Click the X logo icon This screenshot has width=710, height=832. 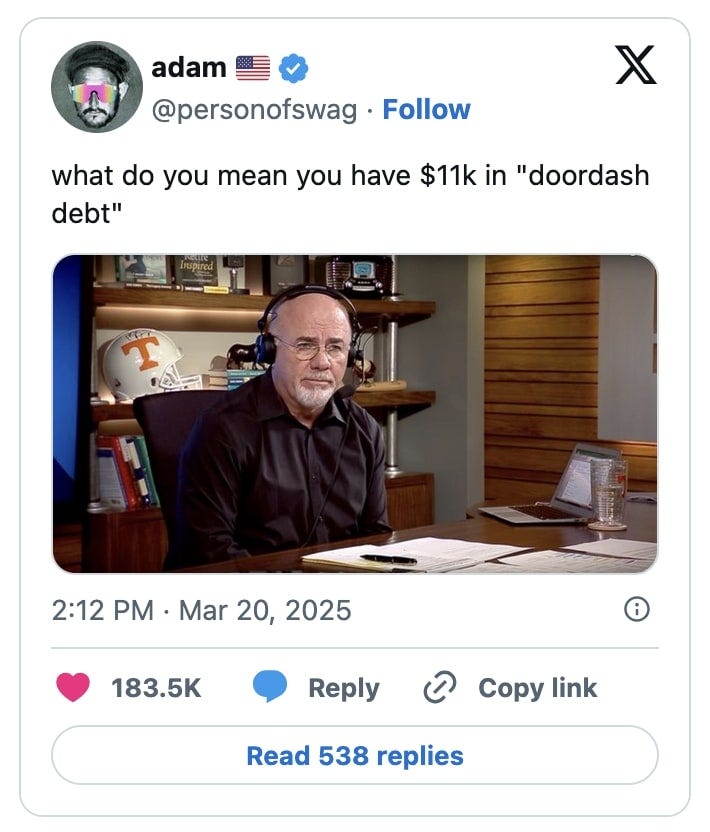click(x=636, y=65)
